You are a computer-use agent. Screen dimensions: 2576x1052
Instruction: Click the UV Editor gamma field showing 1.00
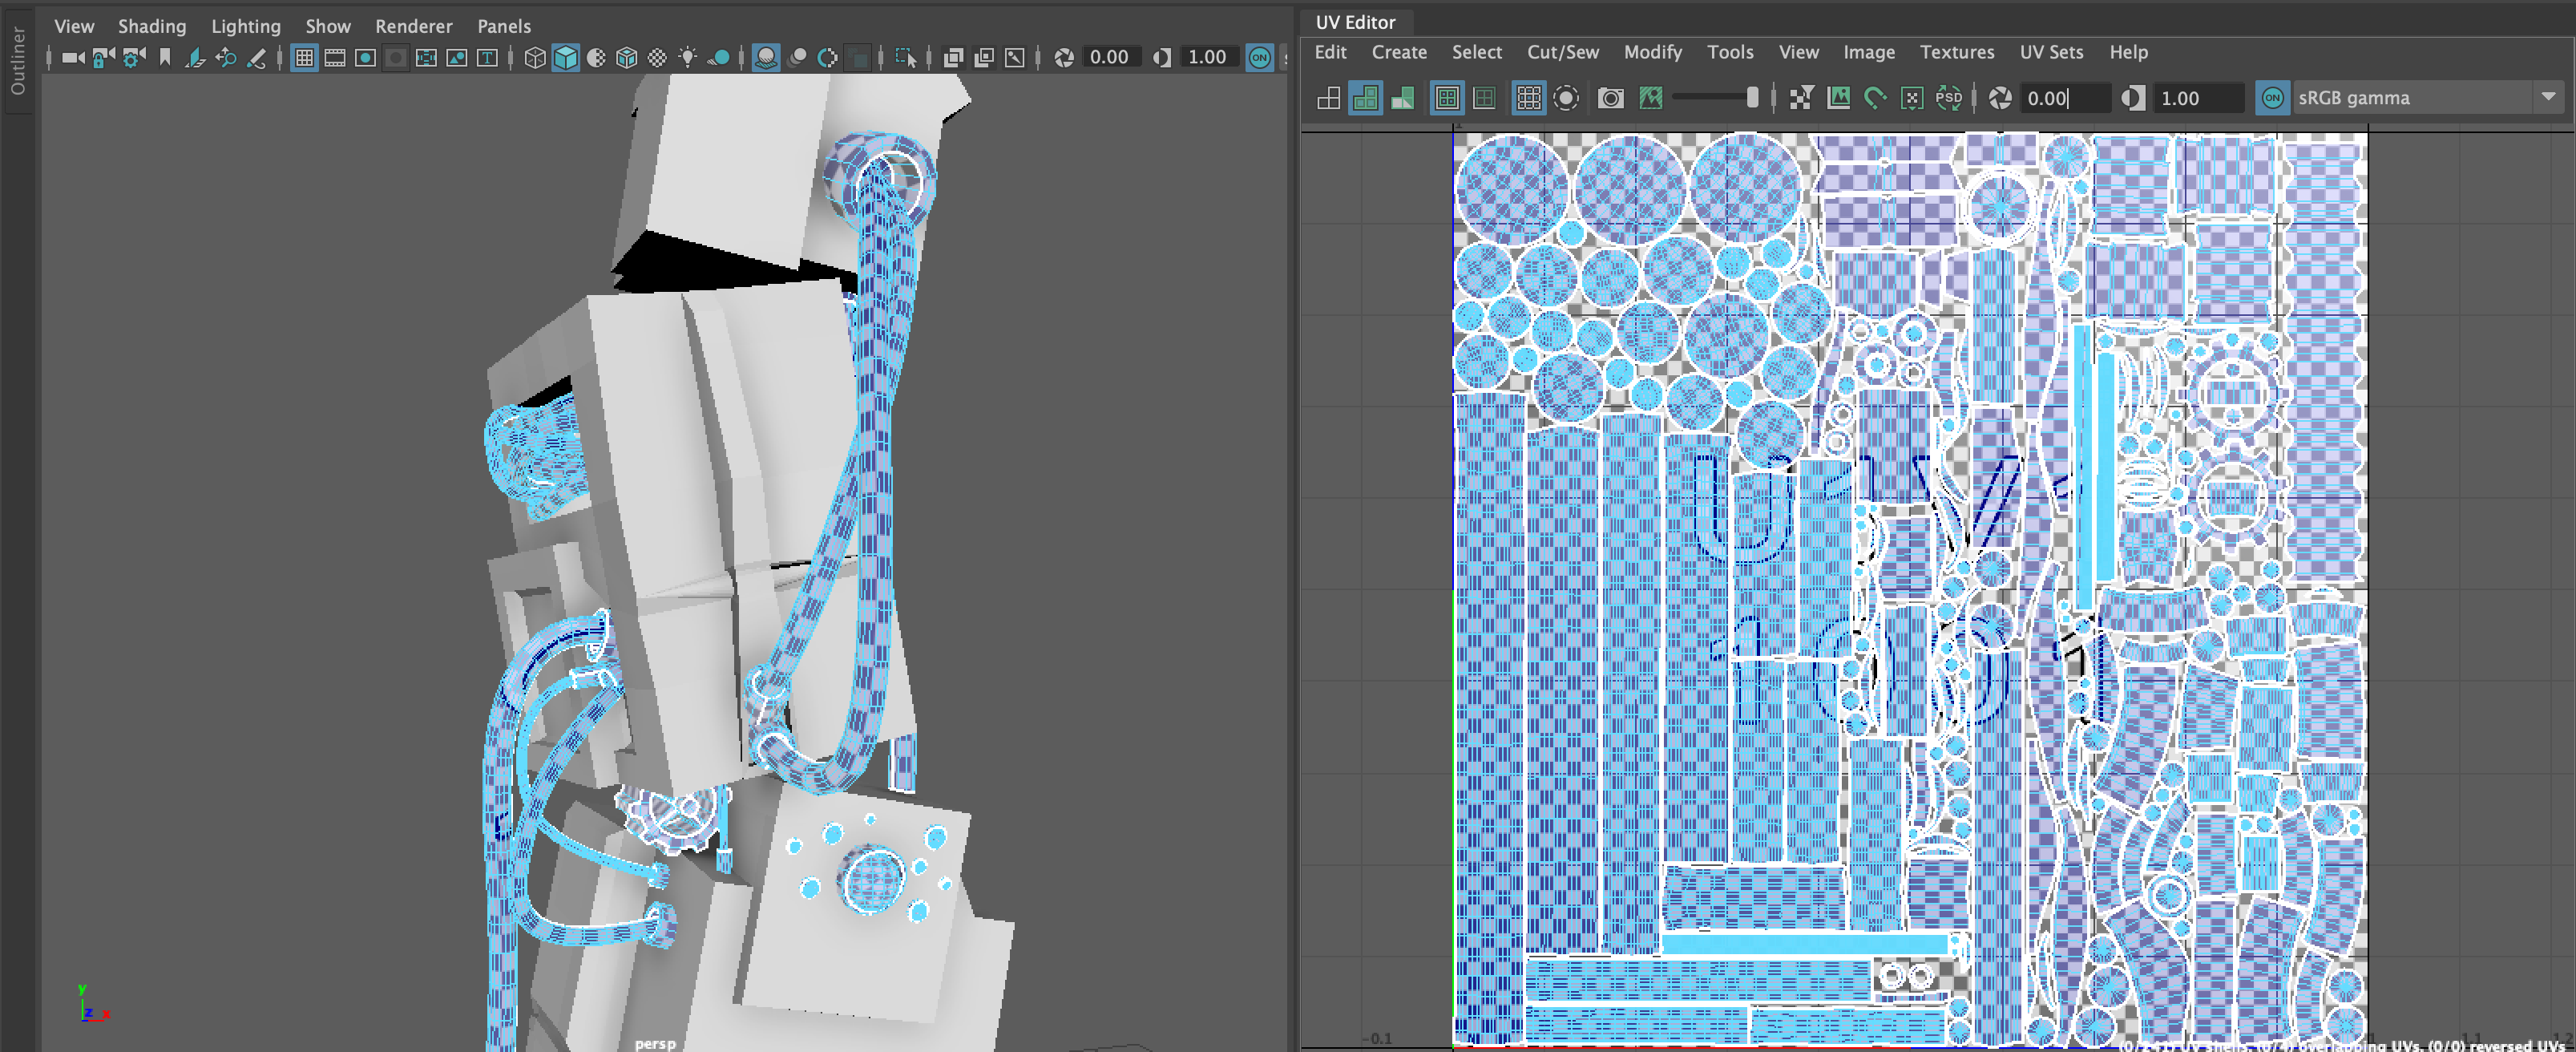[2195, 98]
